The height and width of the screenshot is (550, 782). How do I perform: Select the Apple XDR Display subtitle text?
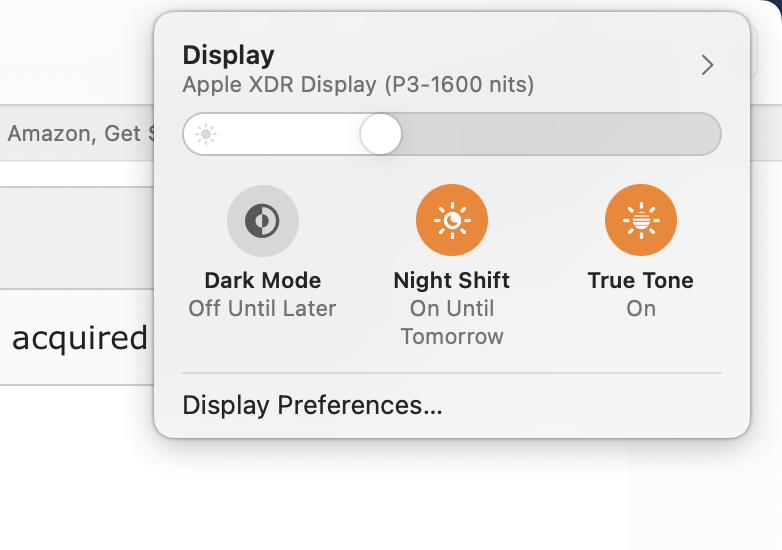(x=358, y=85)
